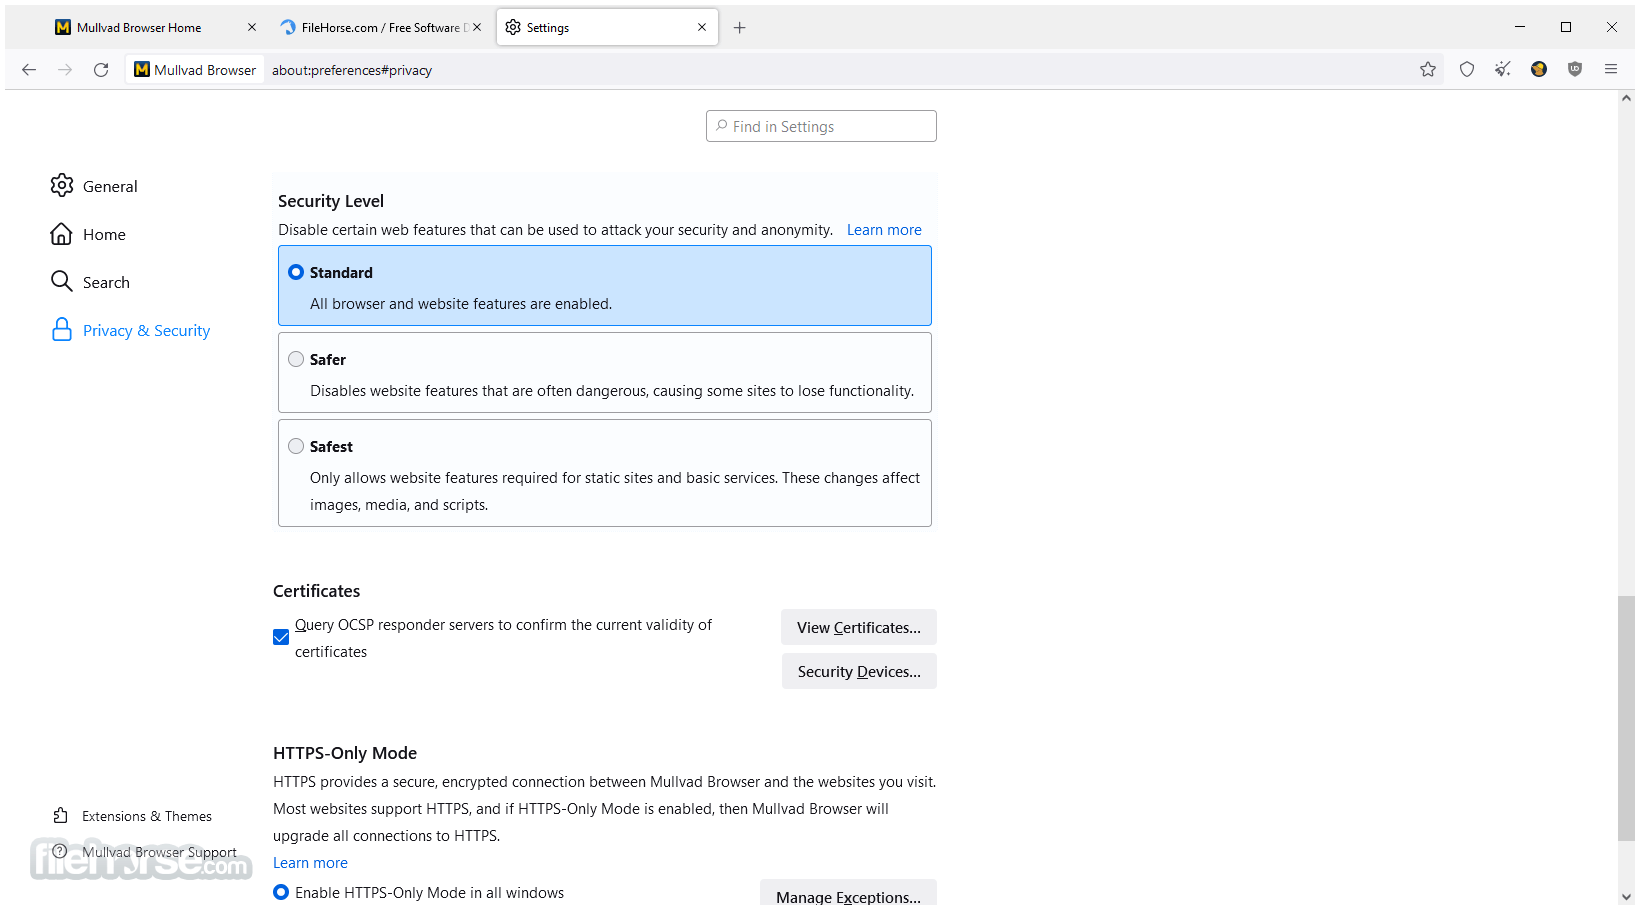Click the Home house icon in sidebar
Screen dimensions: 1640x910
point(62,234)
